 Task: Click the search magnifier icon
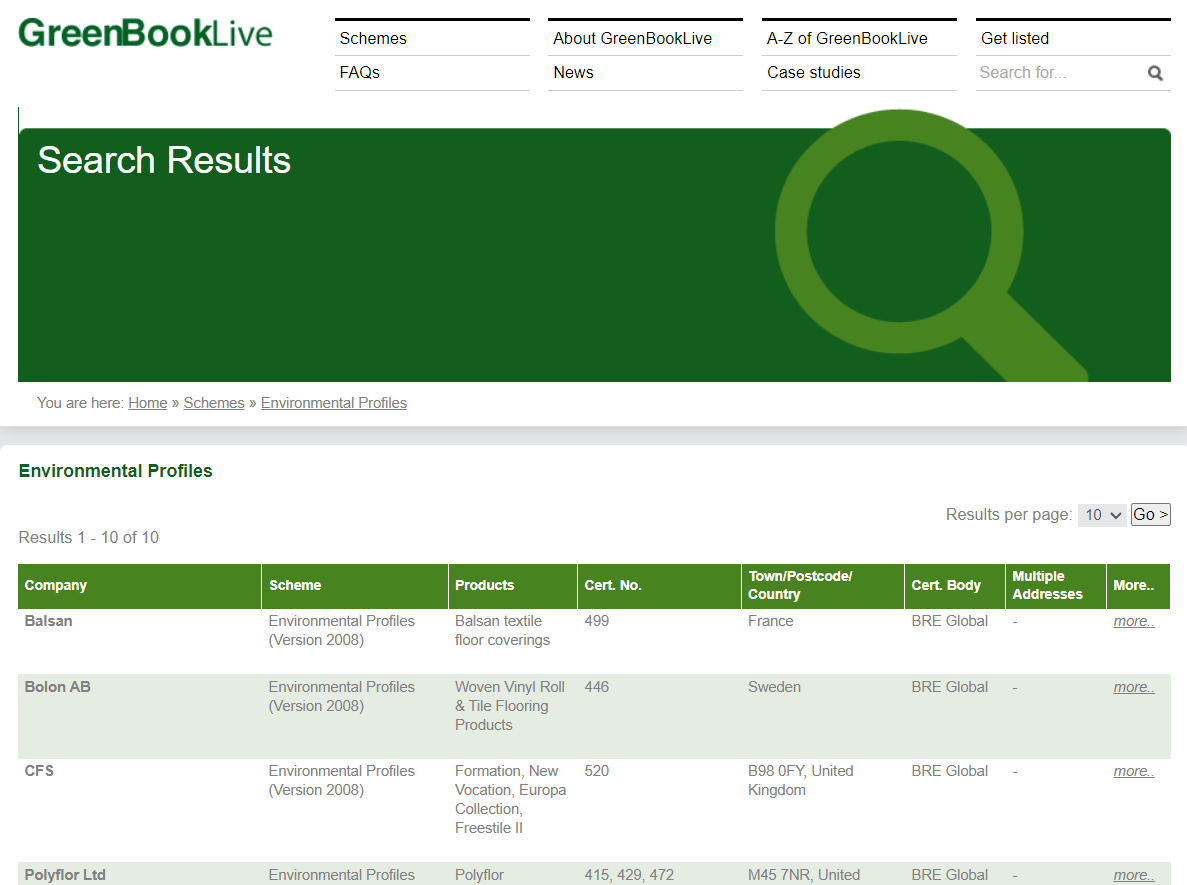pos(1155,73)
